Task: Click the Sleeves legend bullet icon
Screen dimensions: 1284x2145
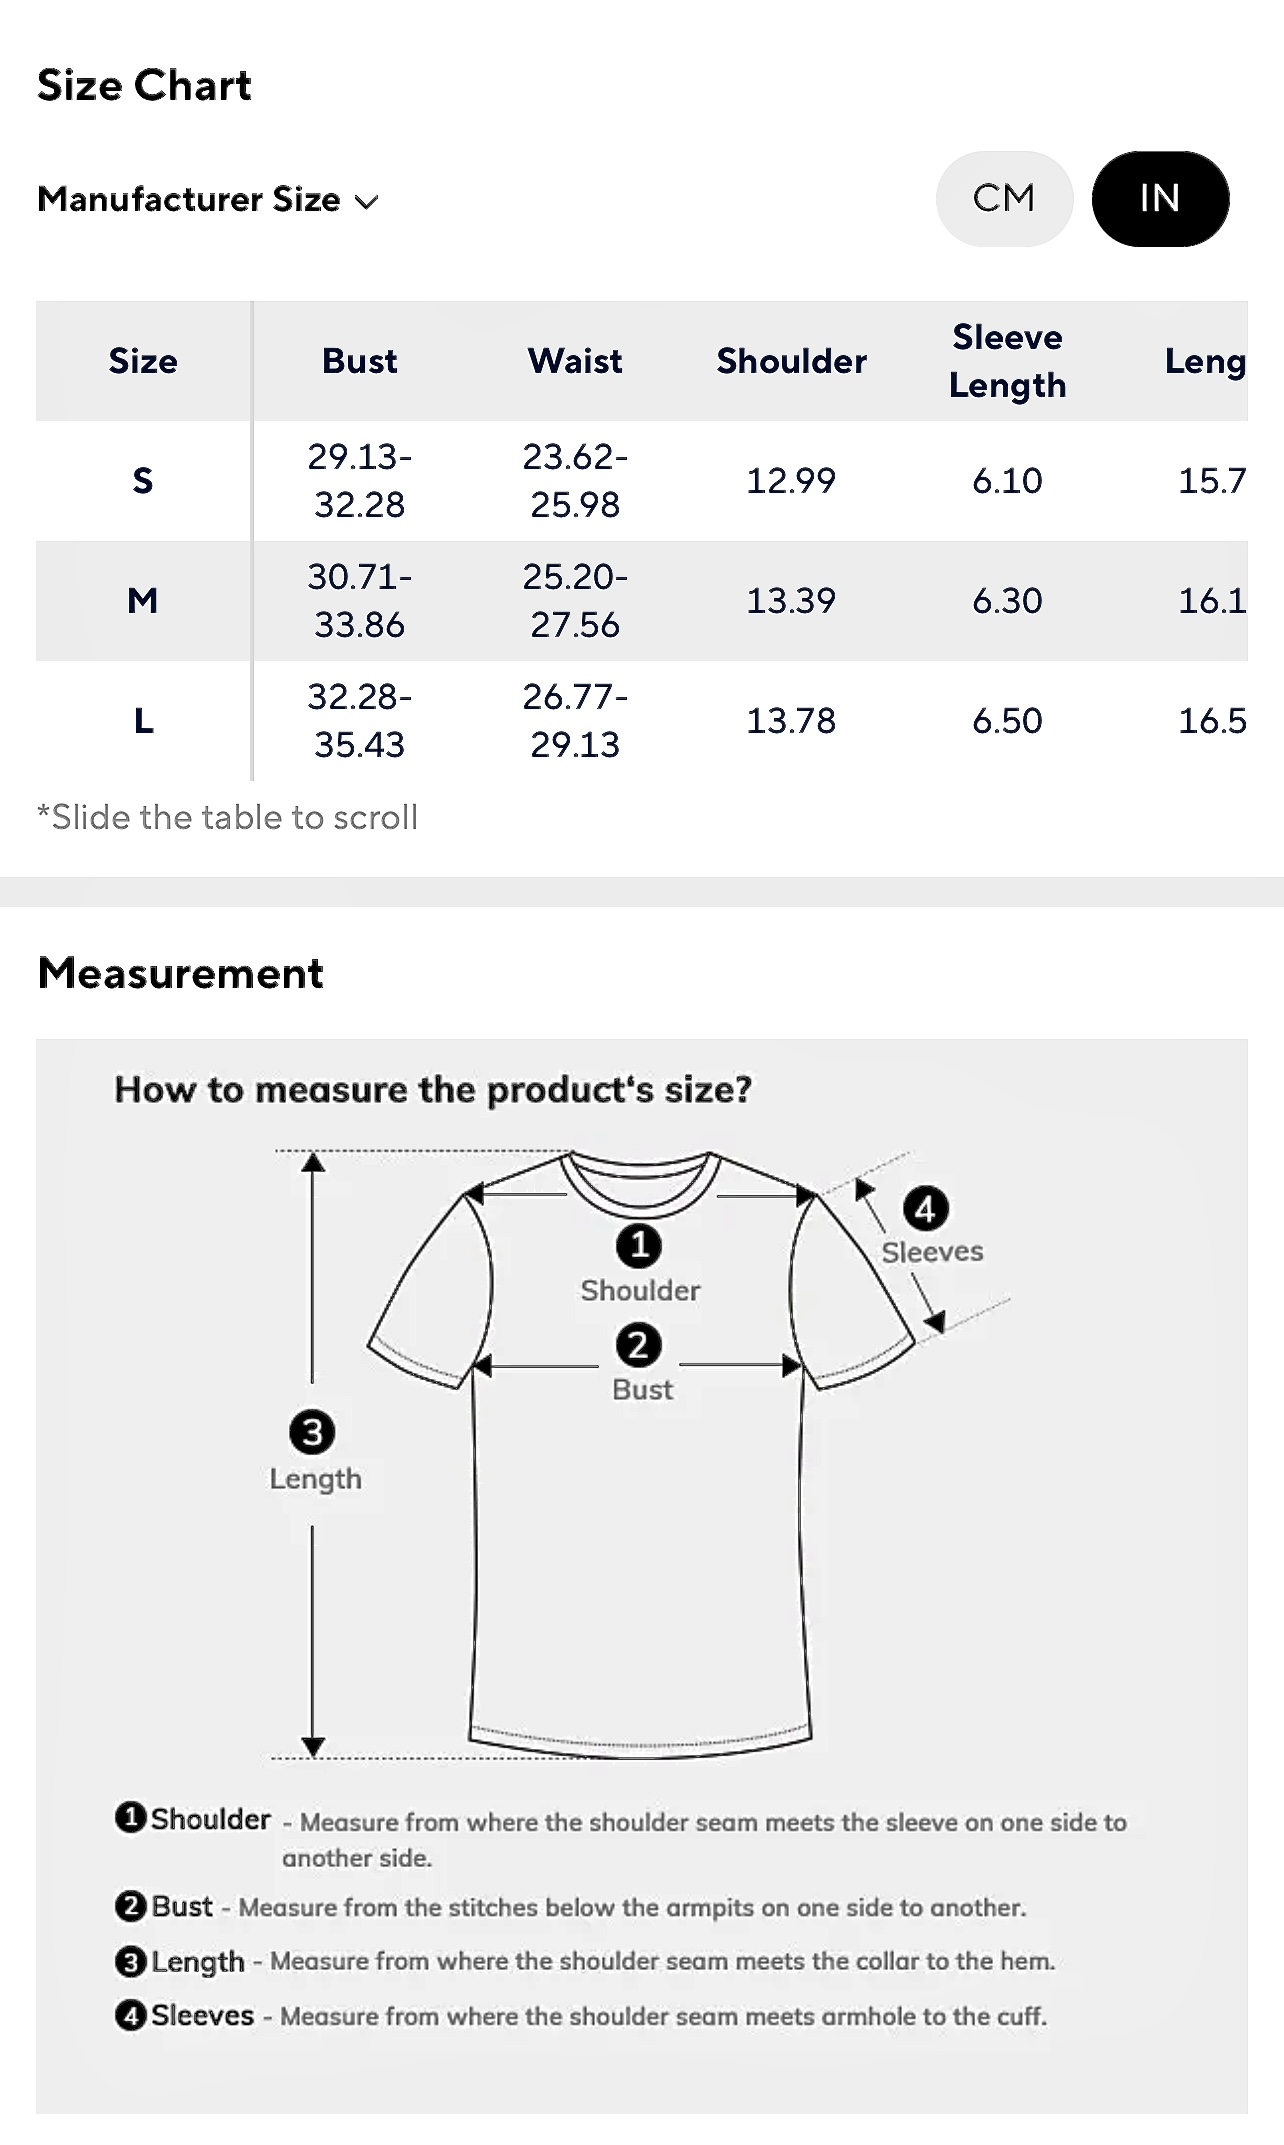Action: 131,2015
